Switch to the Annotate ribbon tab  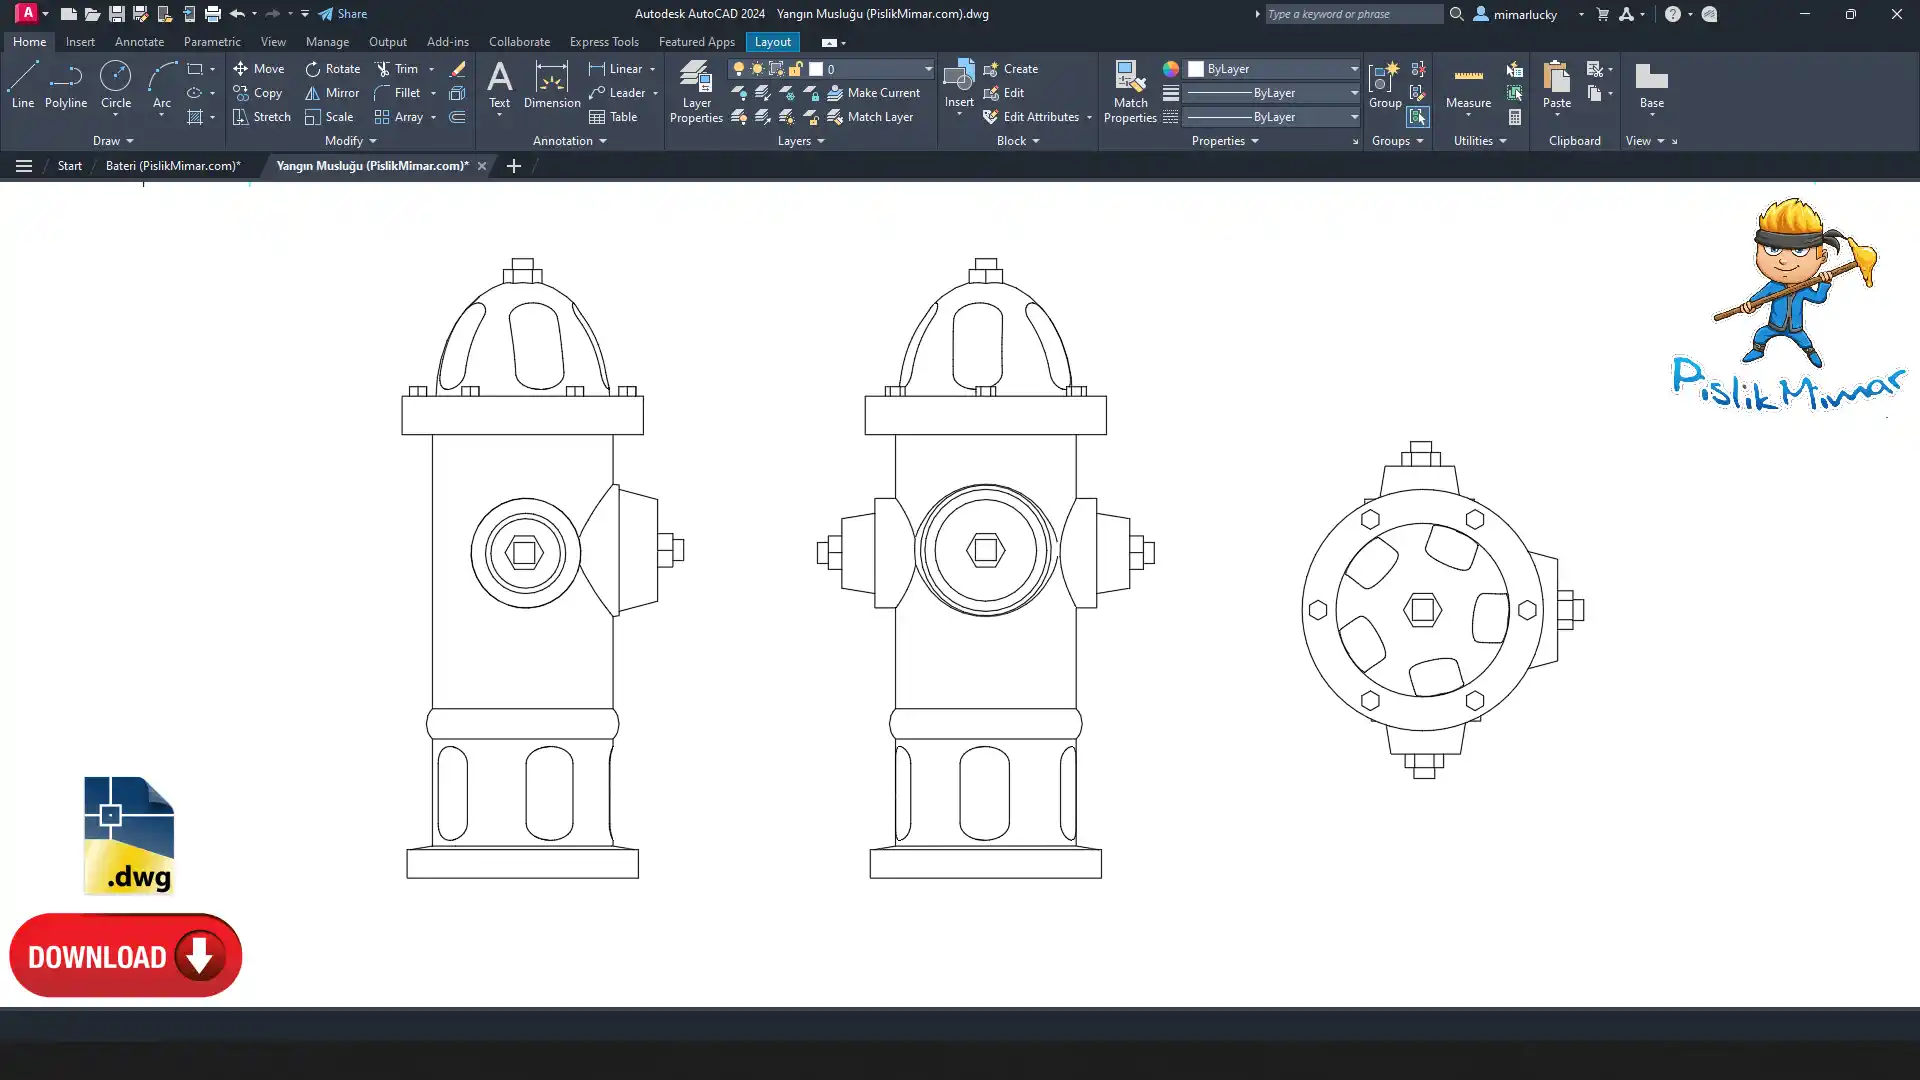click(139, 42)
